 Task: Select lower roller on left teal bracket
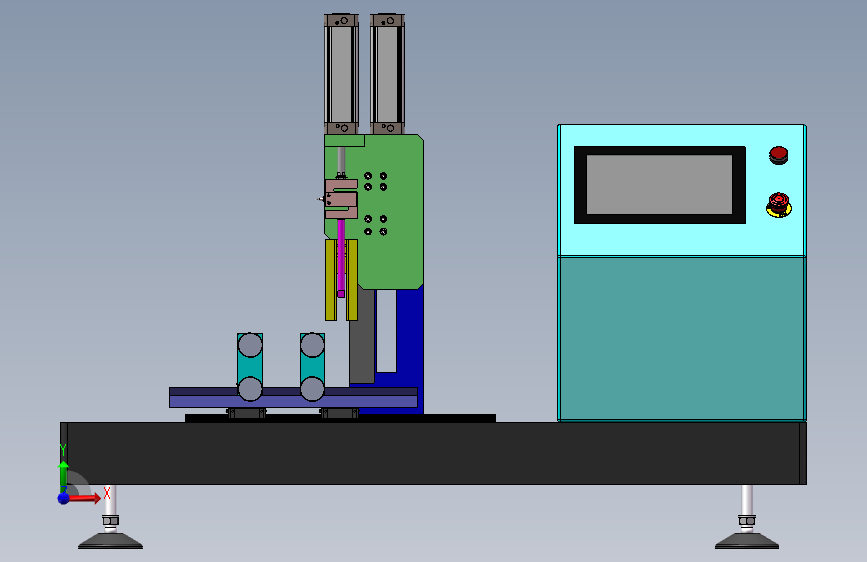click(250, 389)
